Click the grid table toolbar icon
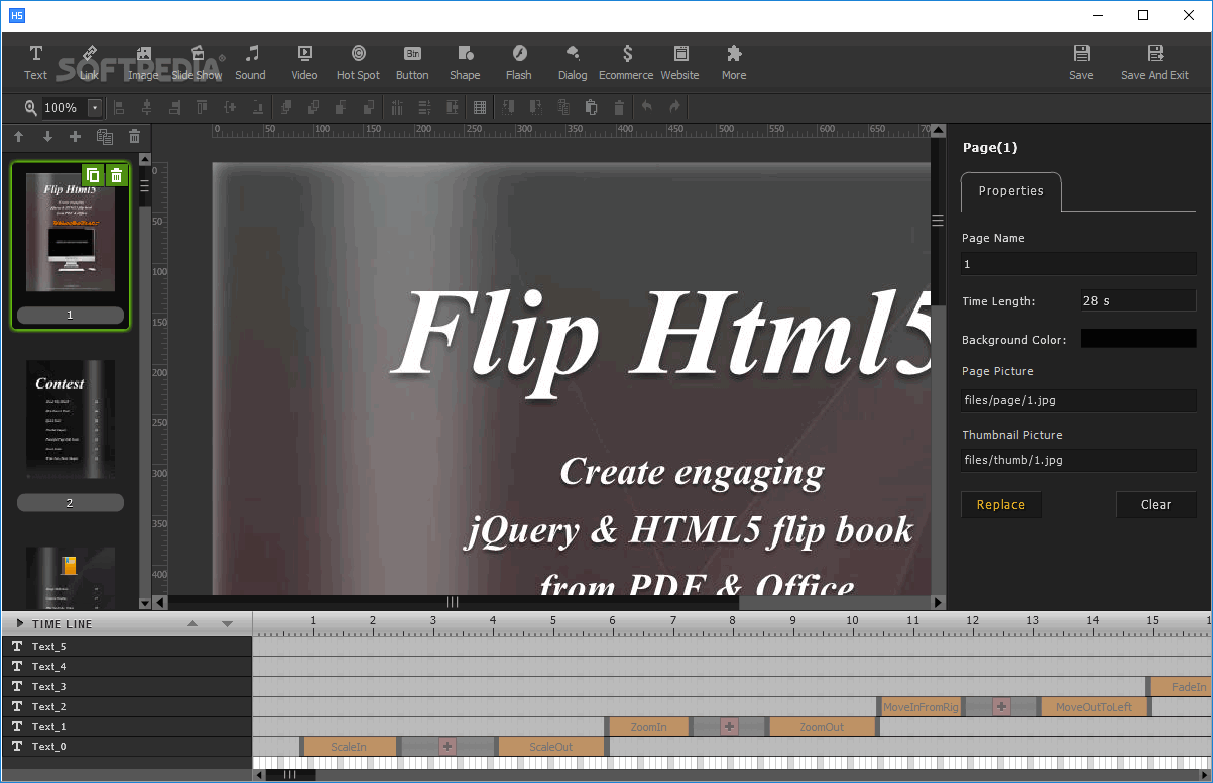This screenshot has width=1213, height=783. (x=480, y=107)
